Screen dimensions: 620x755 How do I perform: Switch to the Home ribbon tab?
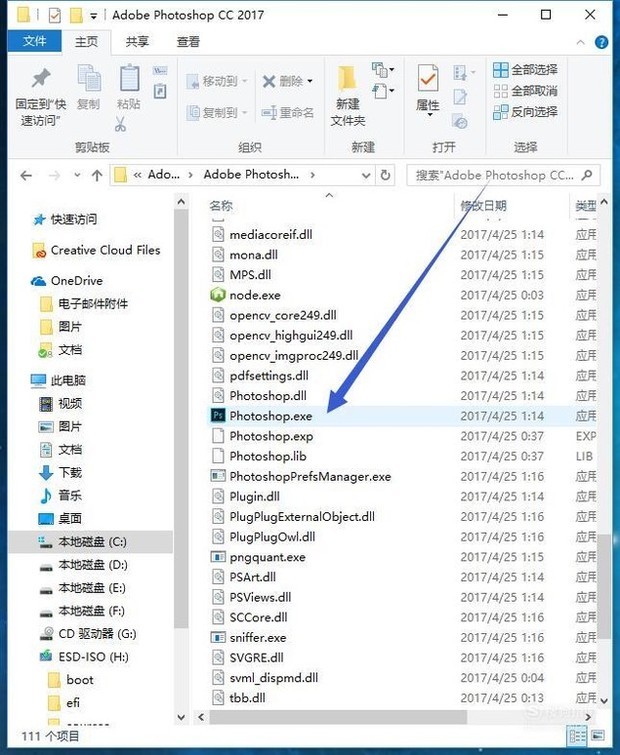pos(87,42)
